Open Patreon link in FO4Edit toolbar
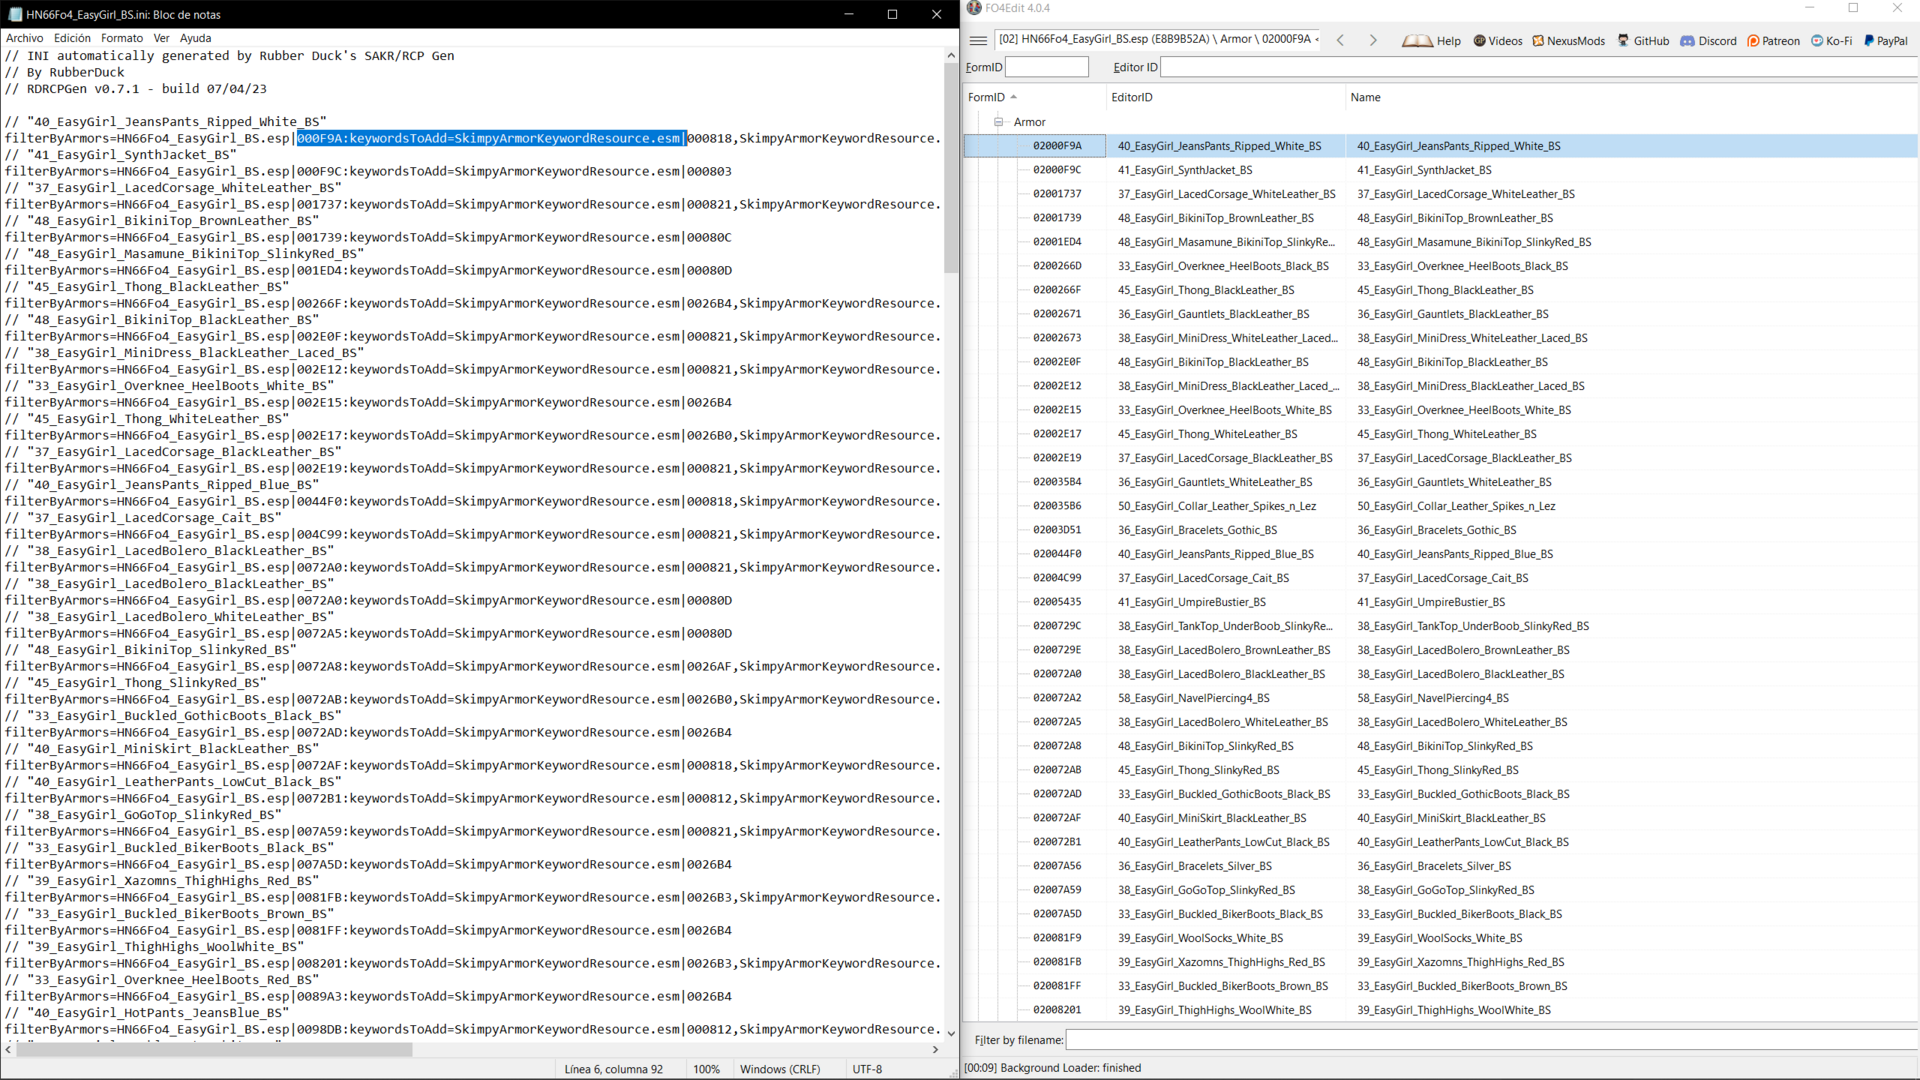This screenshot has width=1920, height=1080. [x=1773, y=41]
